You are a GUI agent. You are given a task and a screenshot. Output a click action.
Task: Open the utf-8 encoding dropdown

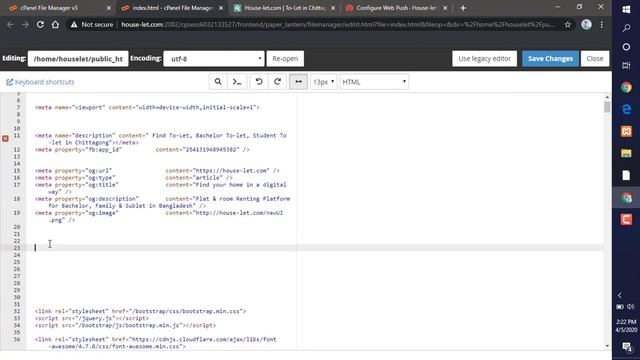coord(214,59)
